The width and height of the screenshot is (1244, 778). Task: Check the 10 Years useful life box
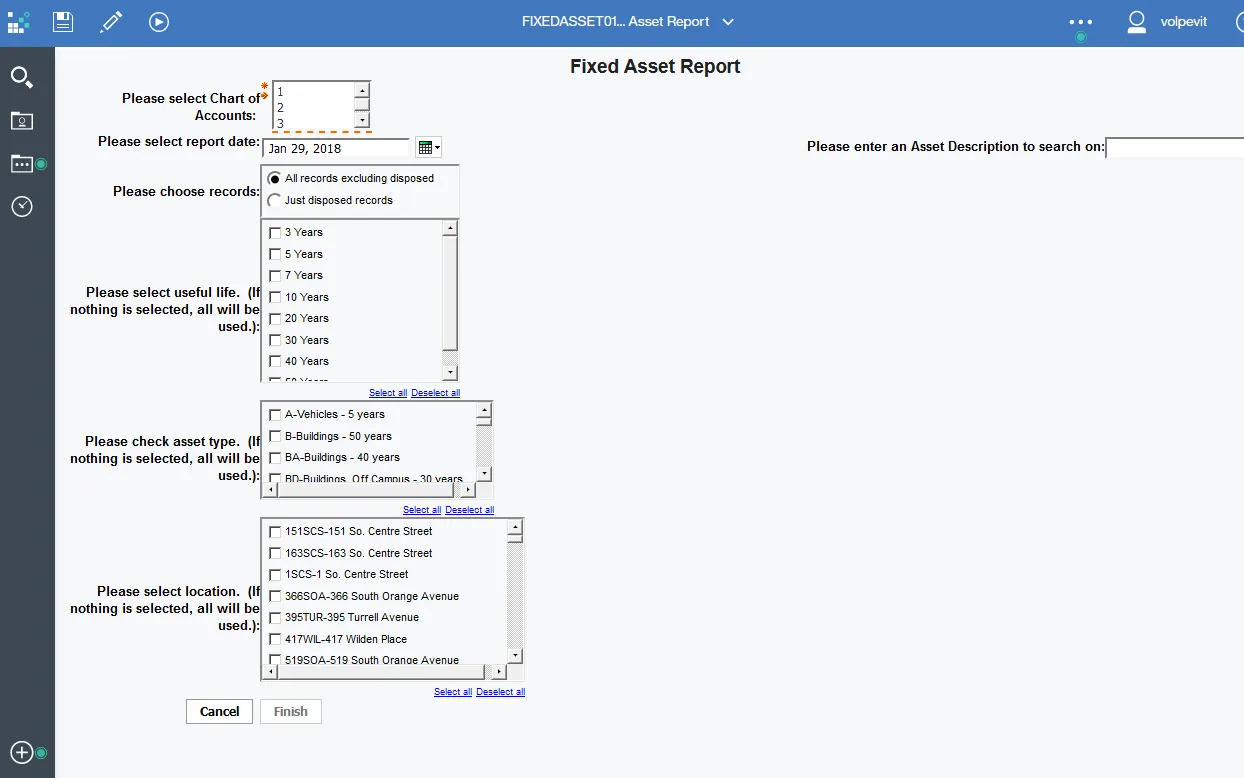[x=275, y=297]
